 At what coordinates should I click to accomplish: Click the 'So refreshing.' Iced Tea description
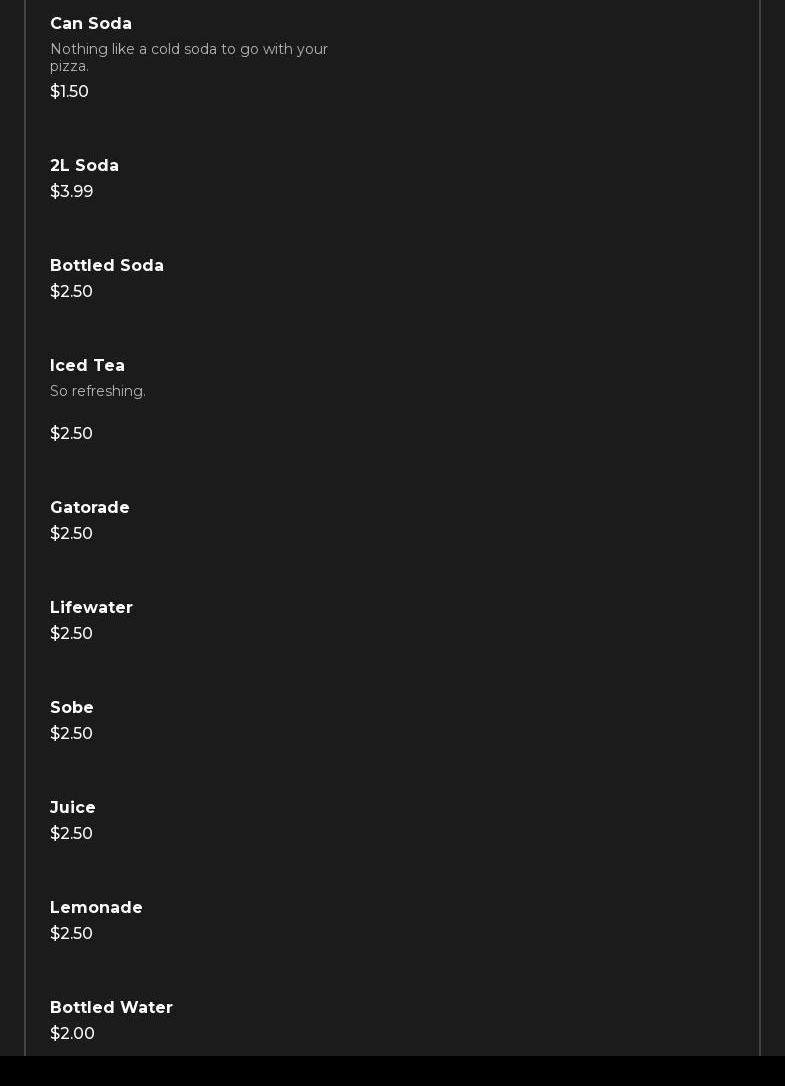point(98,391)
